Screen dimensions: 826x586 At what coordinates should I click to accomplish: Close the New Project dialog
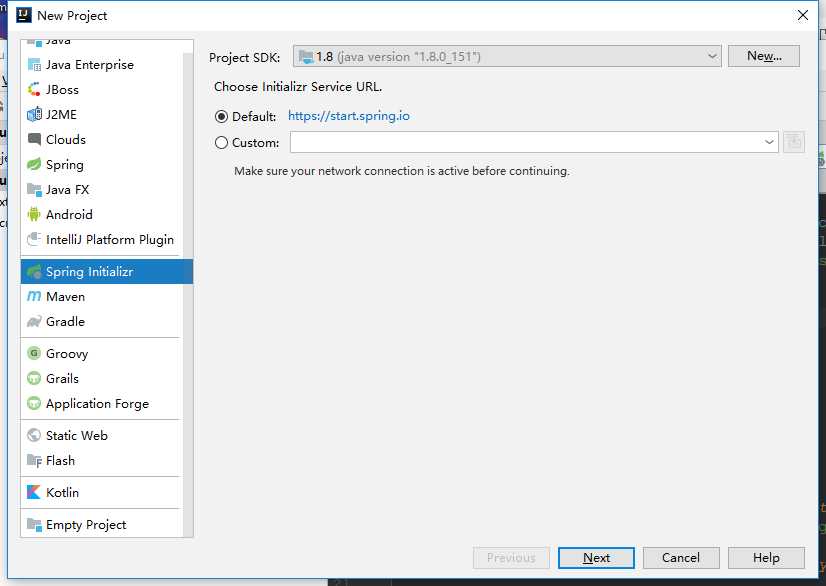[802, 15]
